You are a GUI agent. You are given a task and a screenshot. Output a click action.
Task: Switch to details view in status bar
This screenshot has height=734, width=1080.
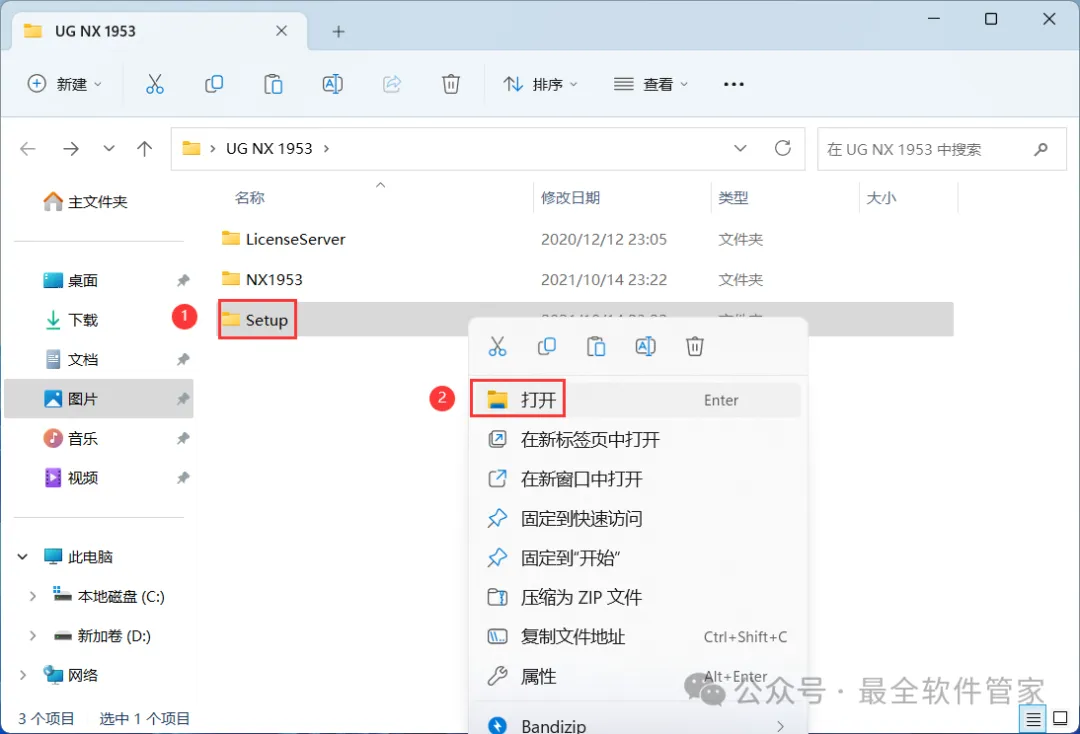1033,720
